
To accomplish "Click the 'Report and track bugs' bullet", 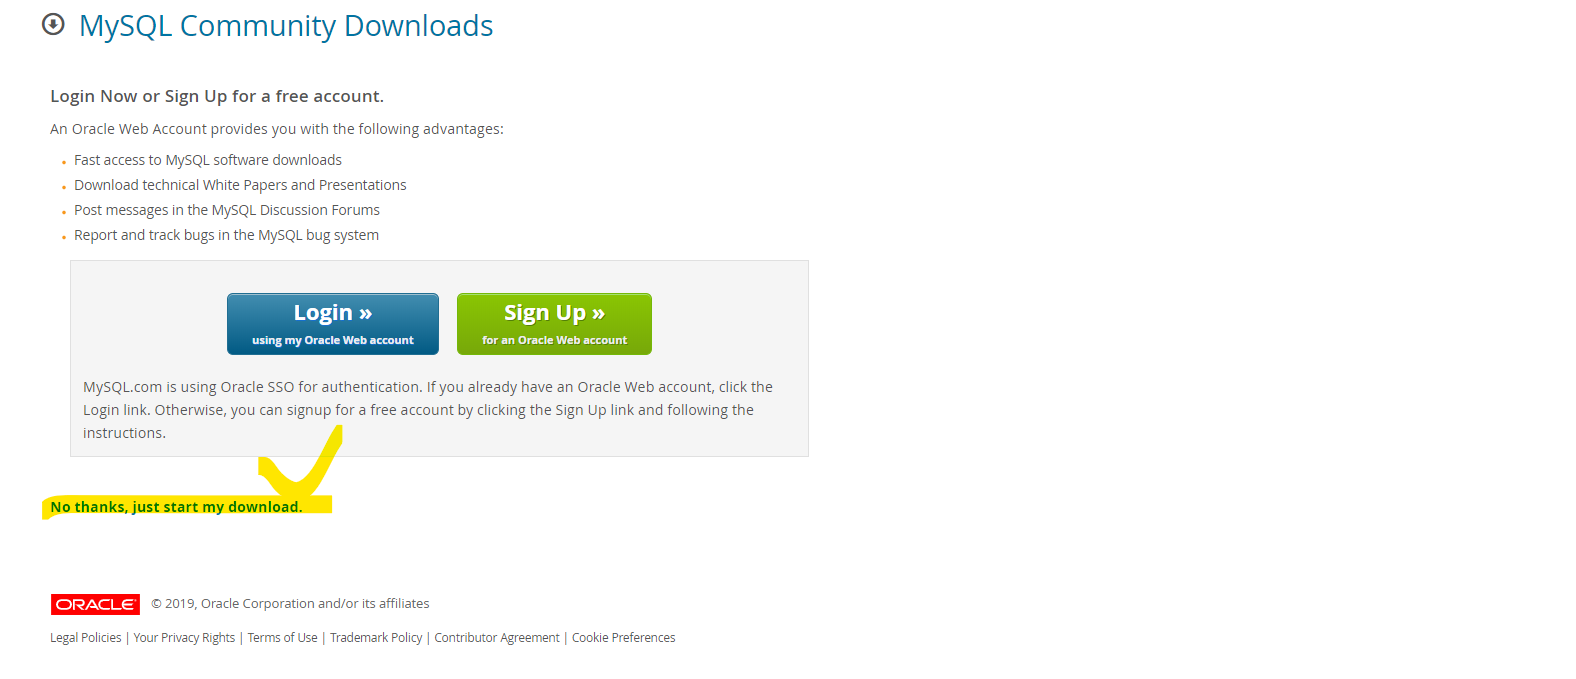I will 226,235.
